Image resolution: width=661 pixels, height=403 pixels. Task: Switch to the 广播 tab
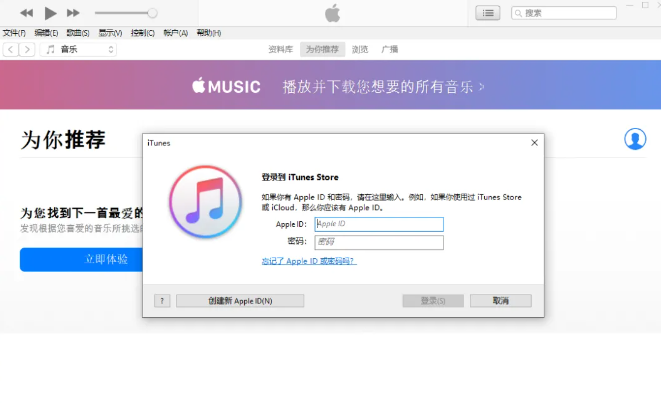[390, 49]
